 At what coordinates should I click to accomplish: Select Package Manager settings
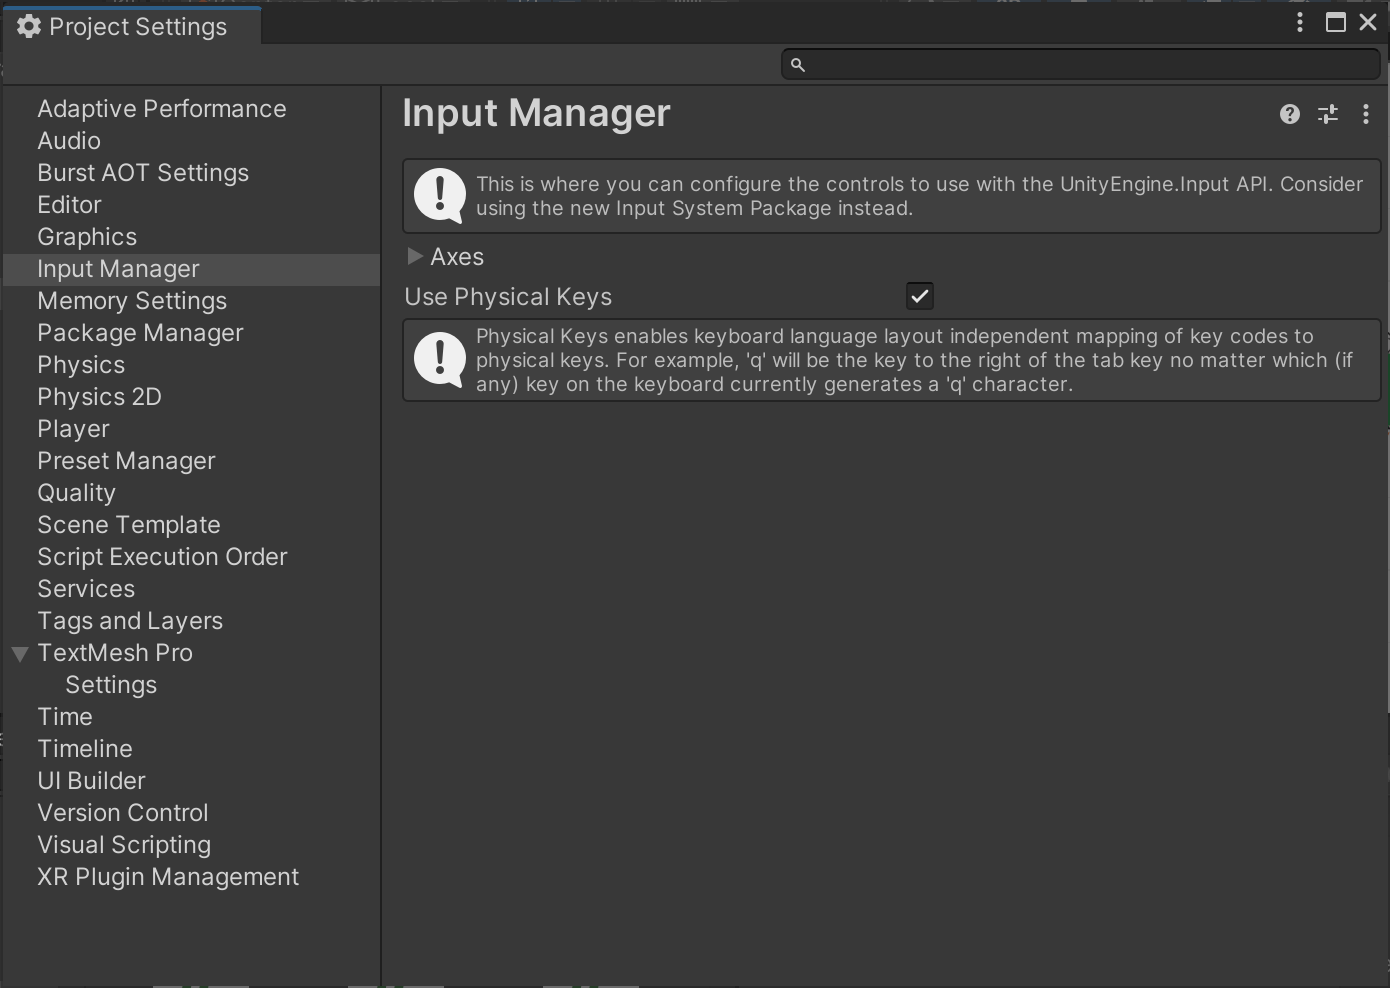pos(140,333)
